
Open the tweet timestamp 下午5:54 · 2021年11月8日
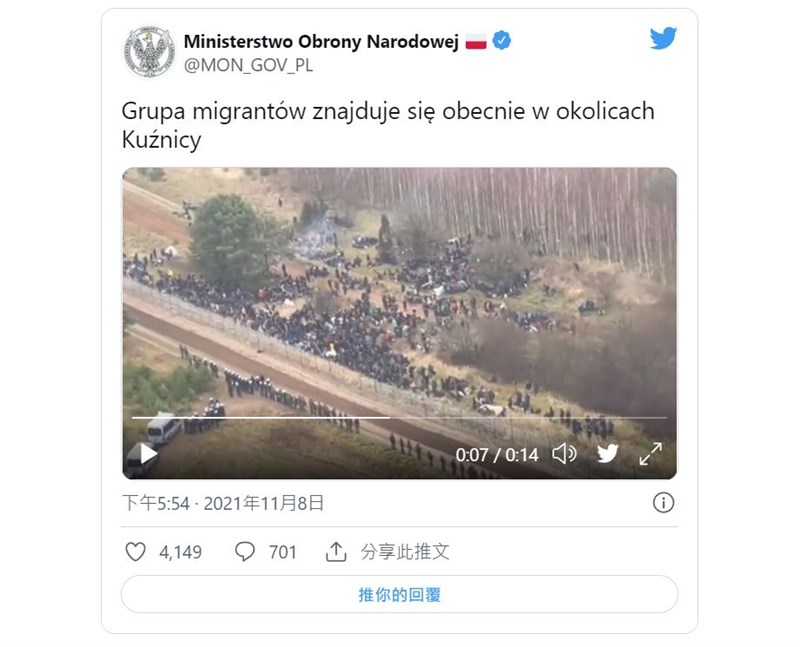[x=223, y=503]
